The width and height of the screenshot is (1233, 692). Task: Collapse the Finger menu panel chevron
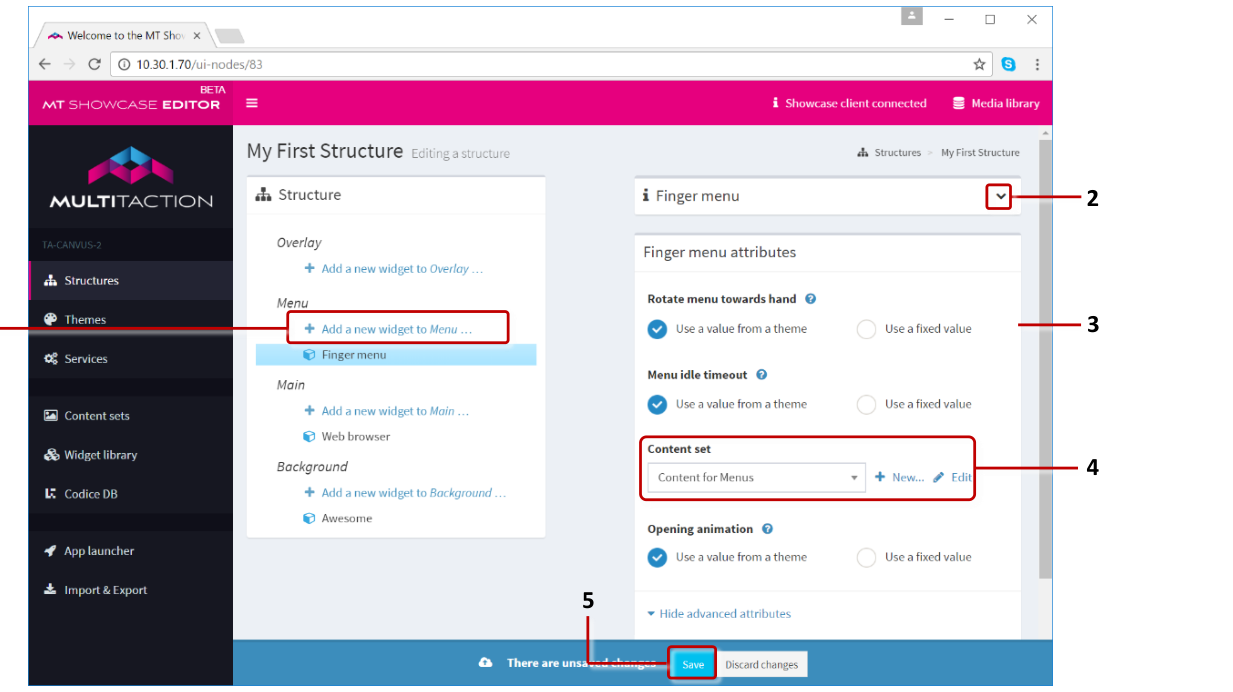click(1000, 197)
